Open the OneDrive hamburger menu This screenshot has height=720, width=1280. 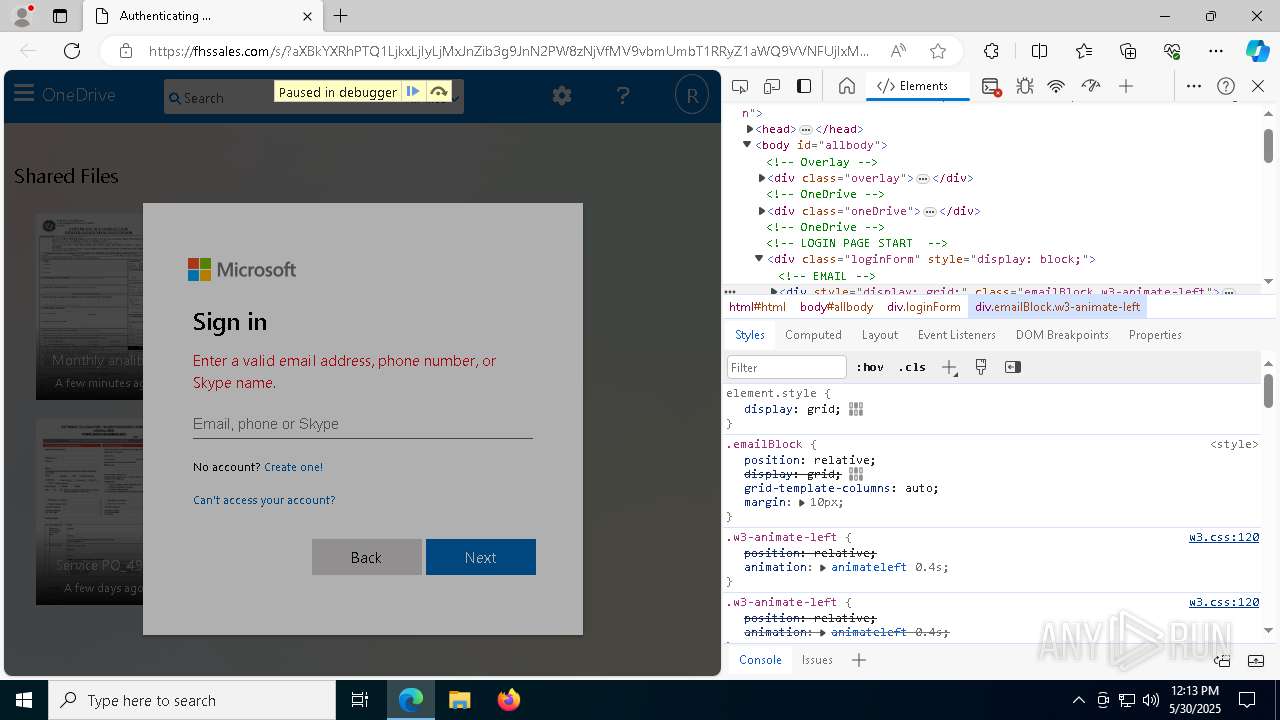point(24,94)
